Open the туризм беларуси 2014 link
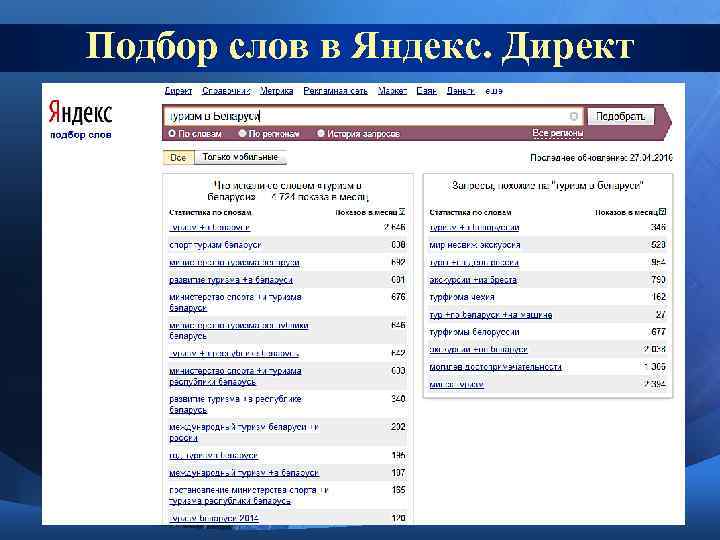This screenshot has height=540, width=720. click(x=214, y=518)
